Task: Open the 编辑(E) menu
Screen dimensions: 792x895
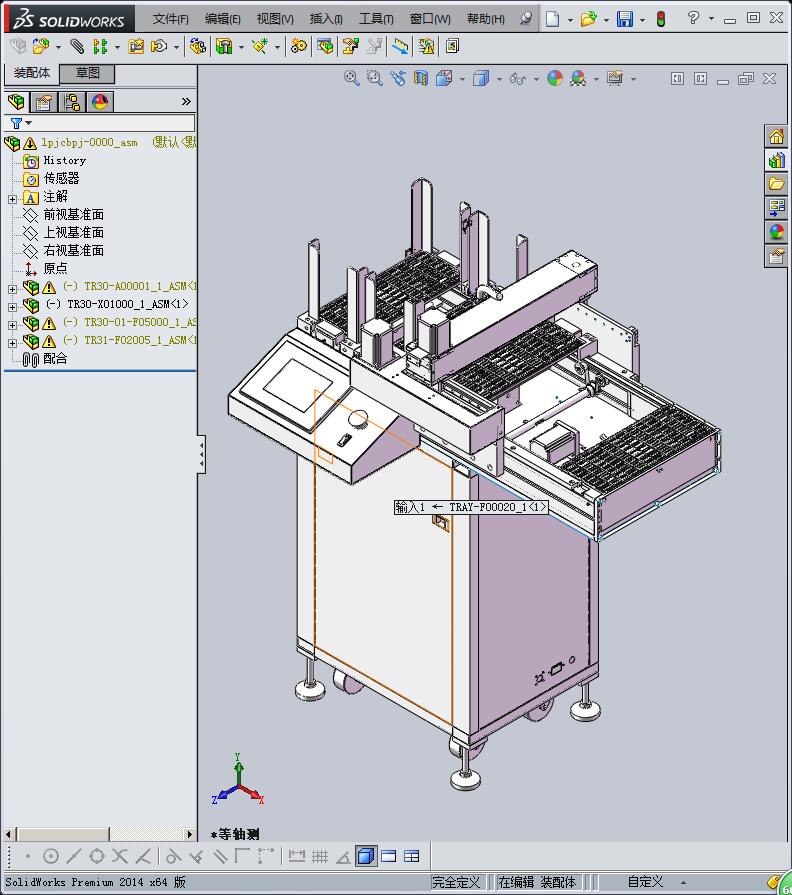Action: pyautogui.click(x=223, y=19)
